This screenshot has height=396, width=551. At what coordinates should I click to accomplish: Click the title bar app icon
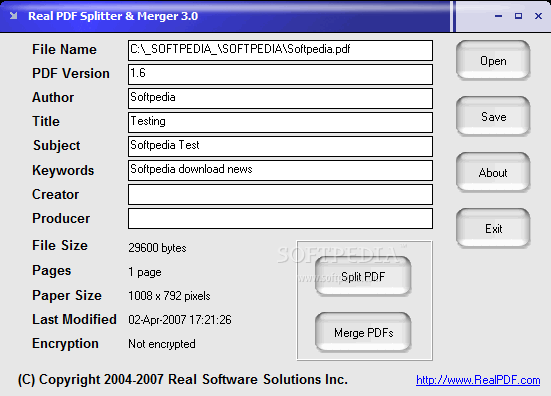click(13, 16)
